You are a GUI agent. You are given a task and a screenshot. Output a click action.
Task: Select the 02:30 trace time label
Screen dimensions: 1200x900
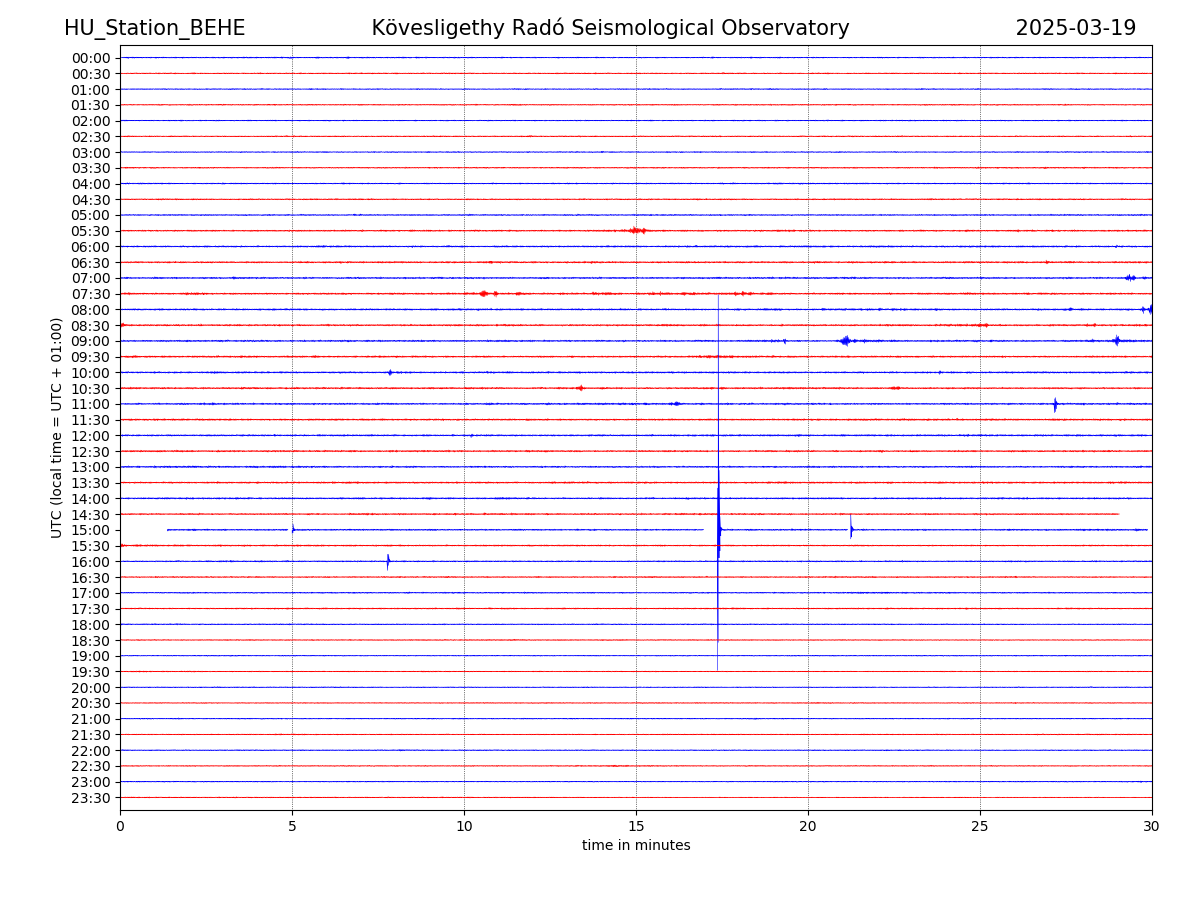pyautogui.click(x=91, y=137)
